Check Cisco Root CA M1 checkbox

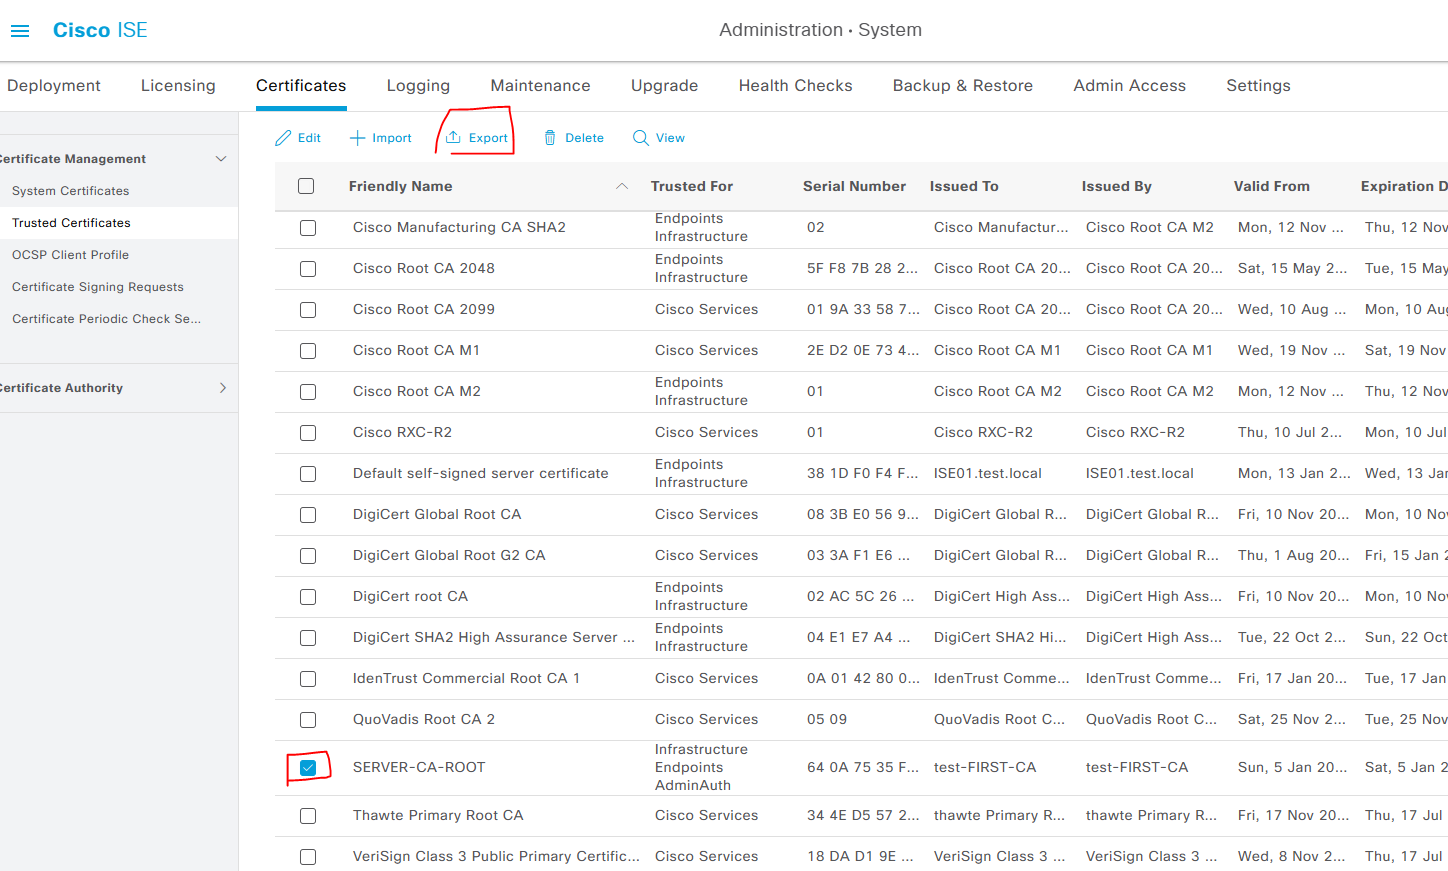click(x=308, y=351)
